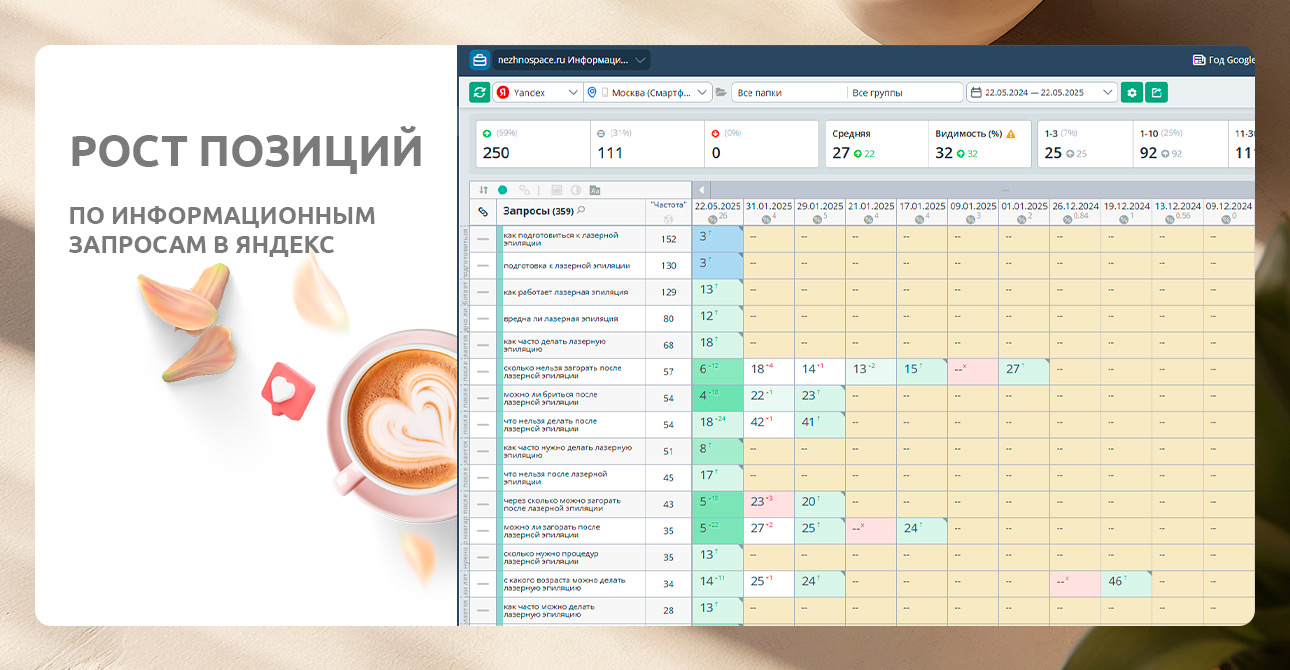This screenshot has height=670, width=1290.
Task: Open project settings via the gear icon
Action: 1131,91
